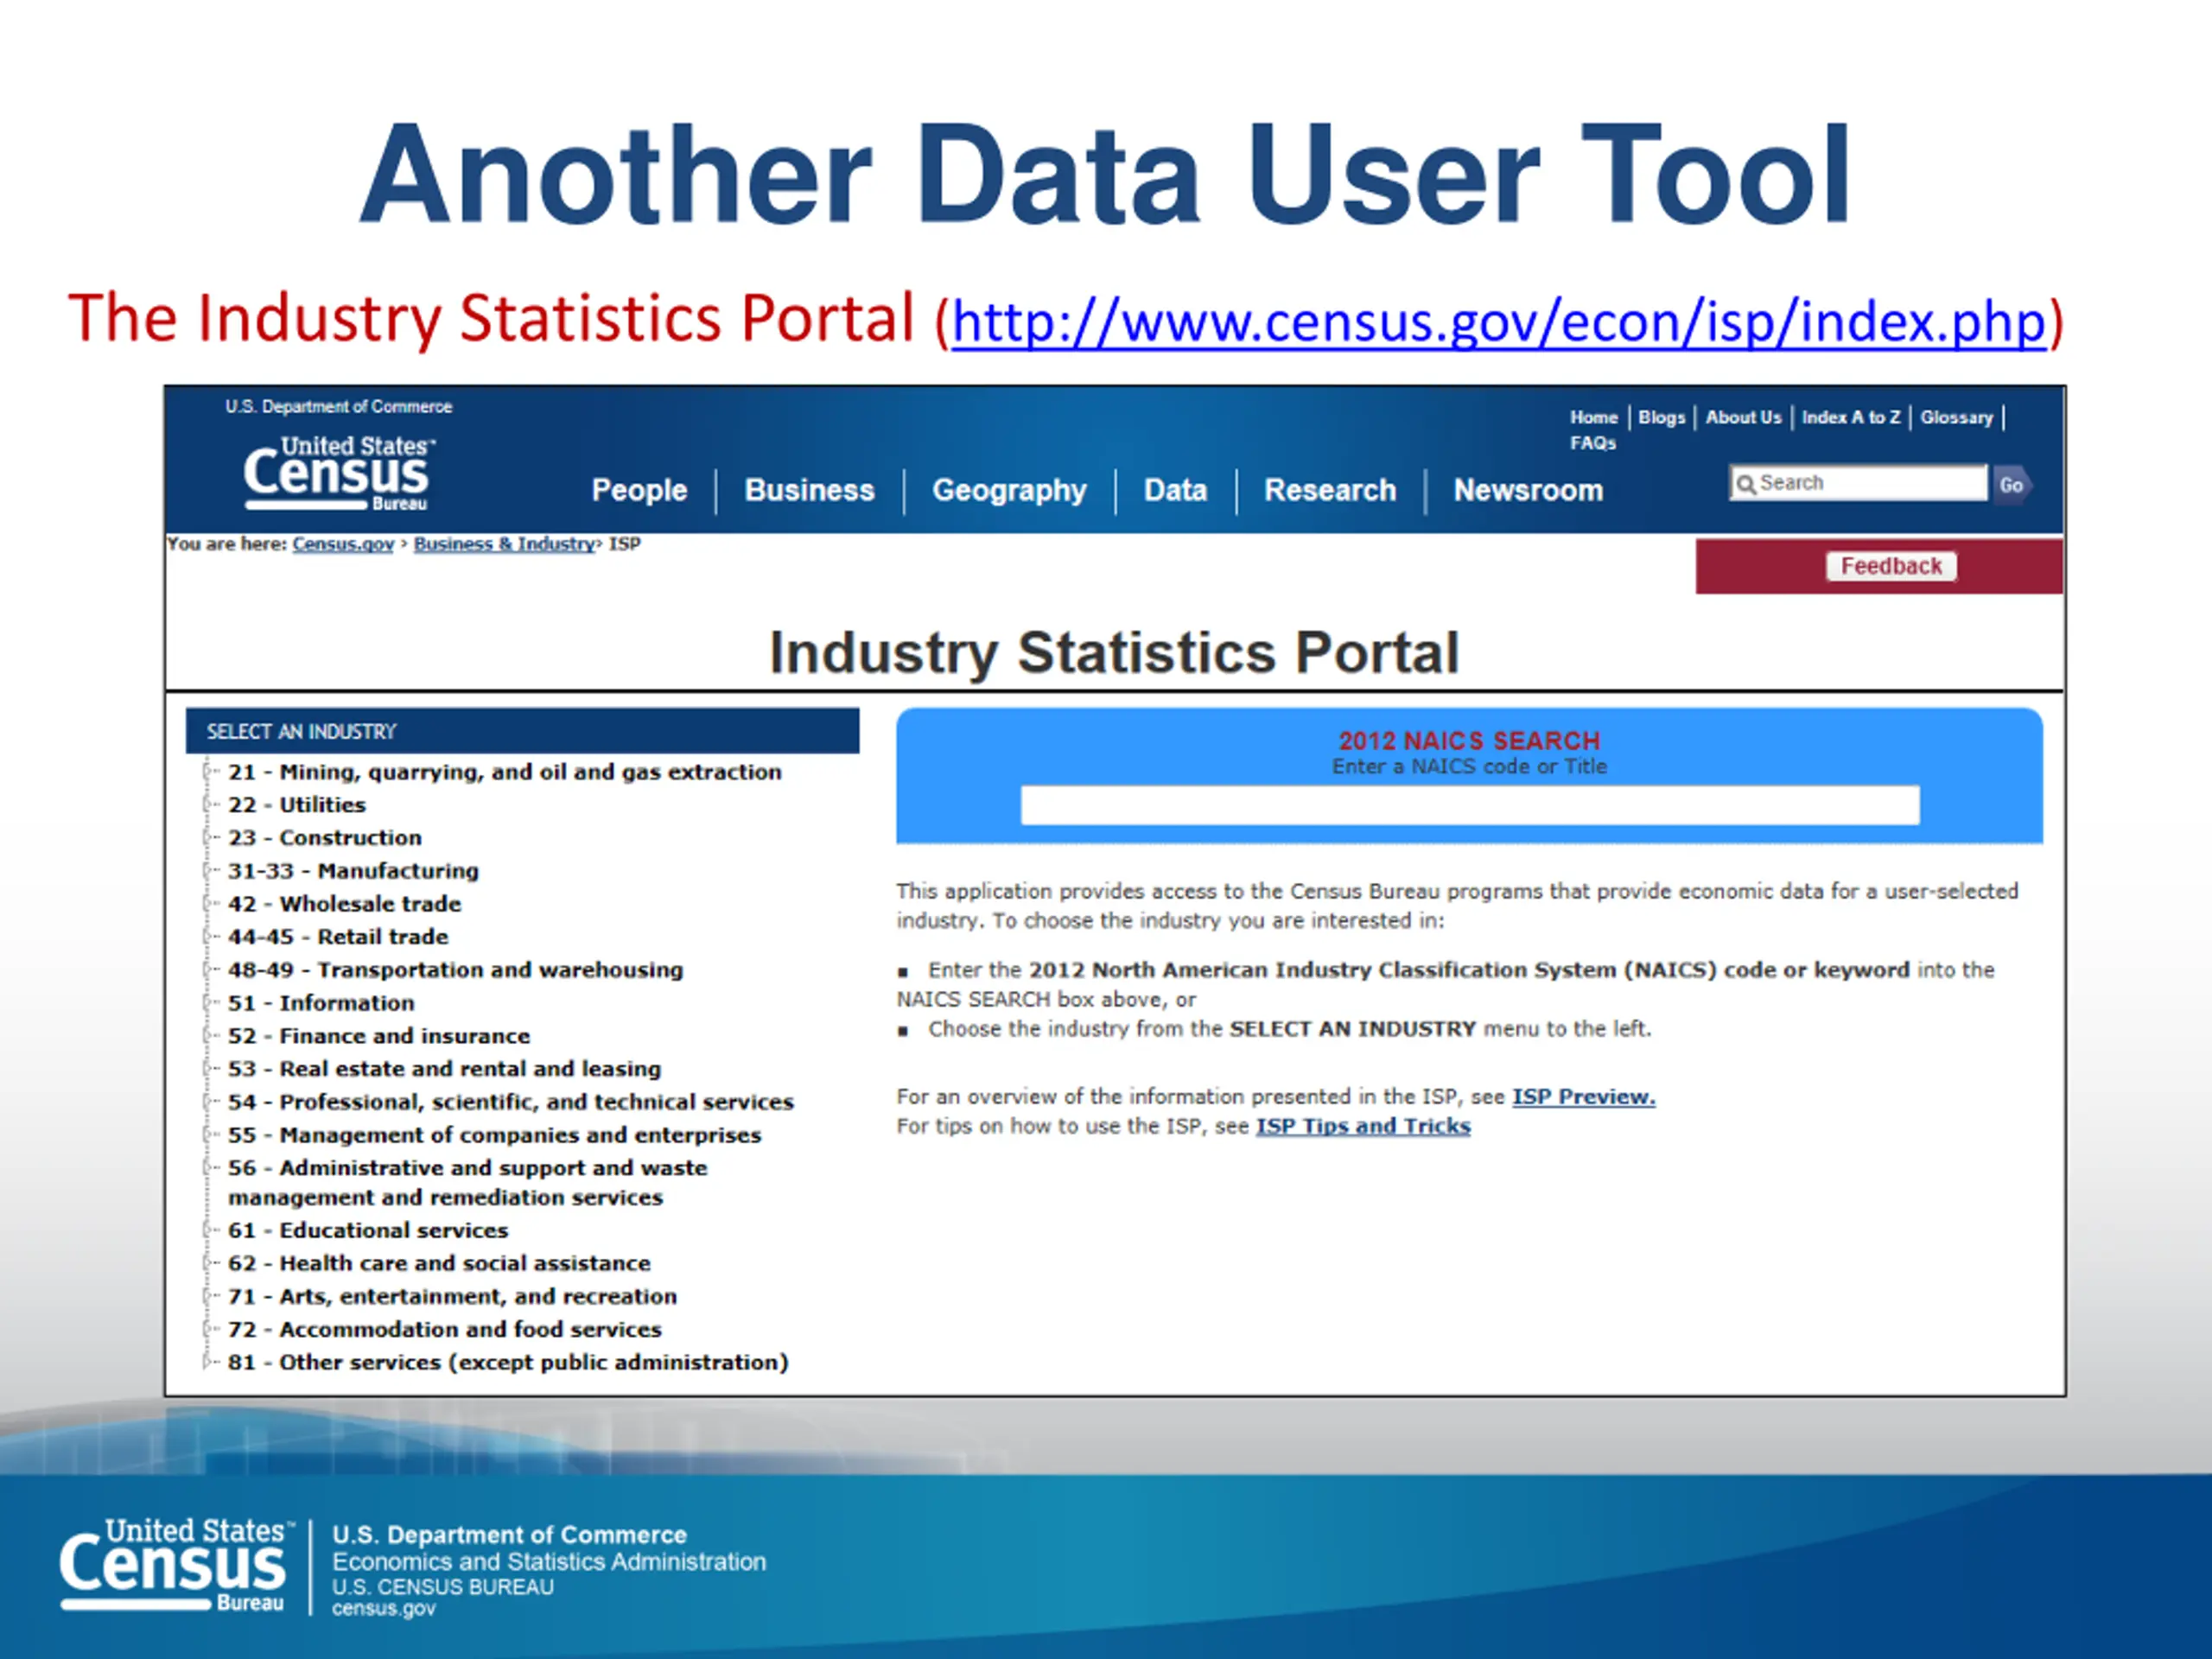This screenshot has width=2212, height=1659.
Task: Open the Research navigation menu
Action: pyautogui.click(x=1330, y=490)
